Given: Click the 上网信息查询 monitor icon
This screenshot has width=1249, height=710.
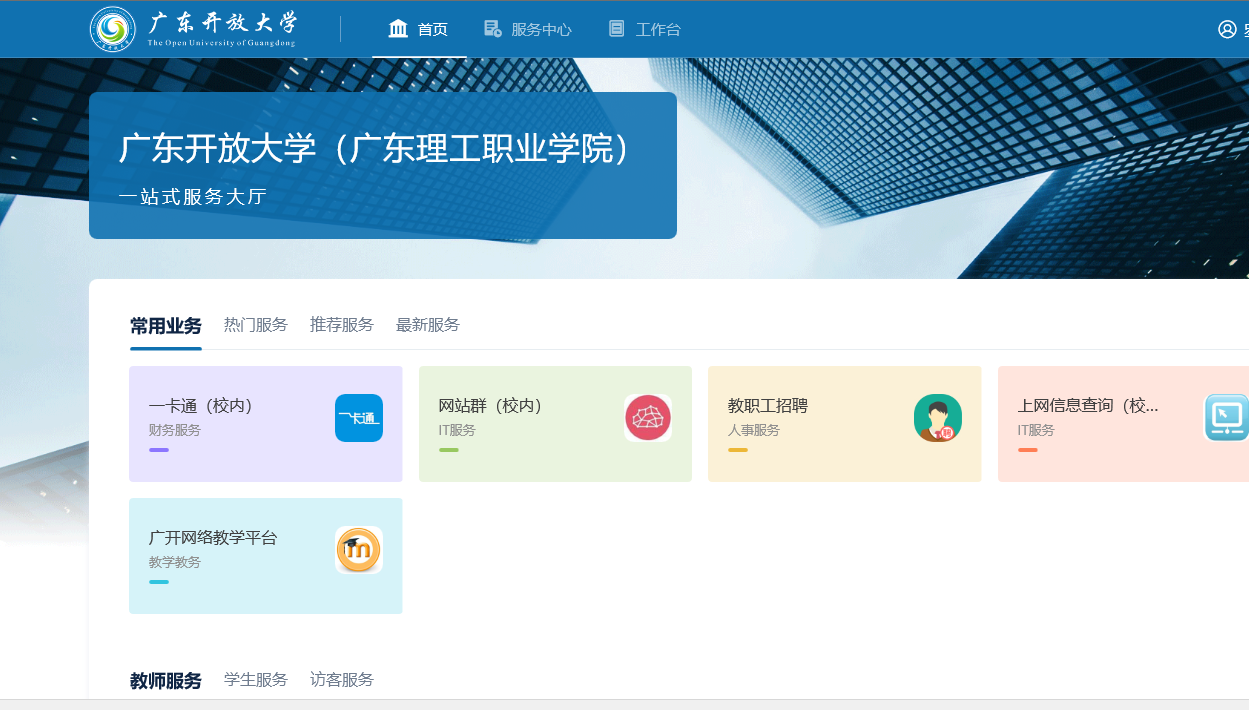Looking at the screenshot, I should coord(1226,418).
